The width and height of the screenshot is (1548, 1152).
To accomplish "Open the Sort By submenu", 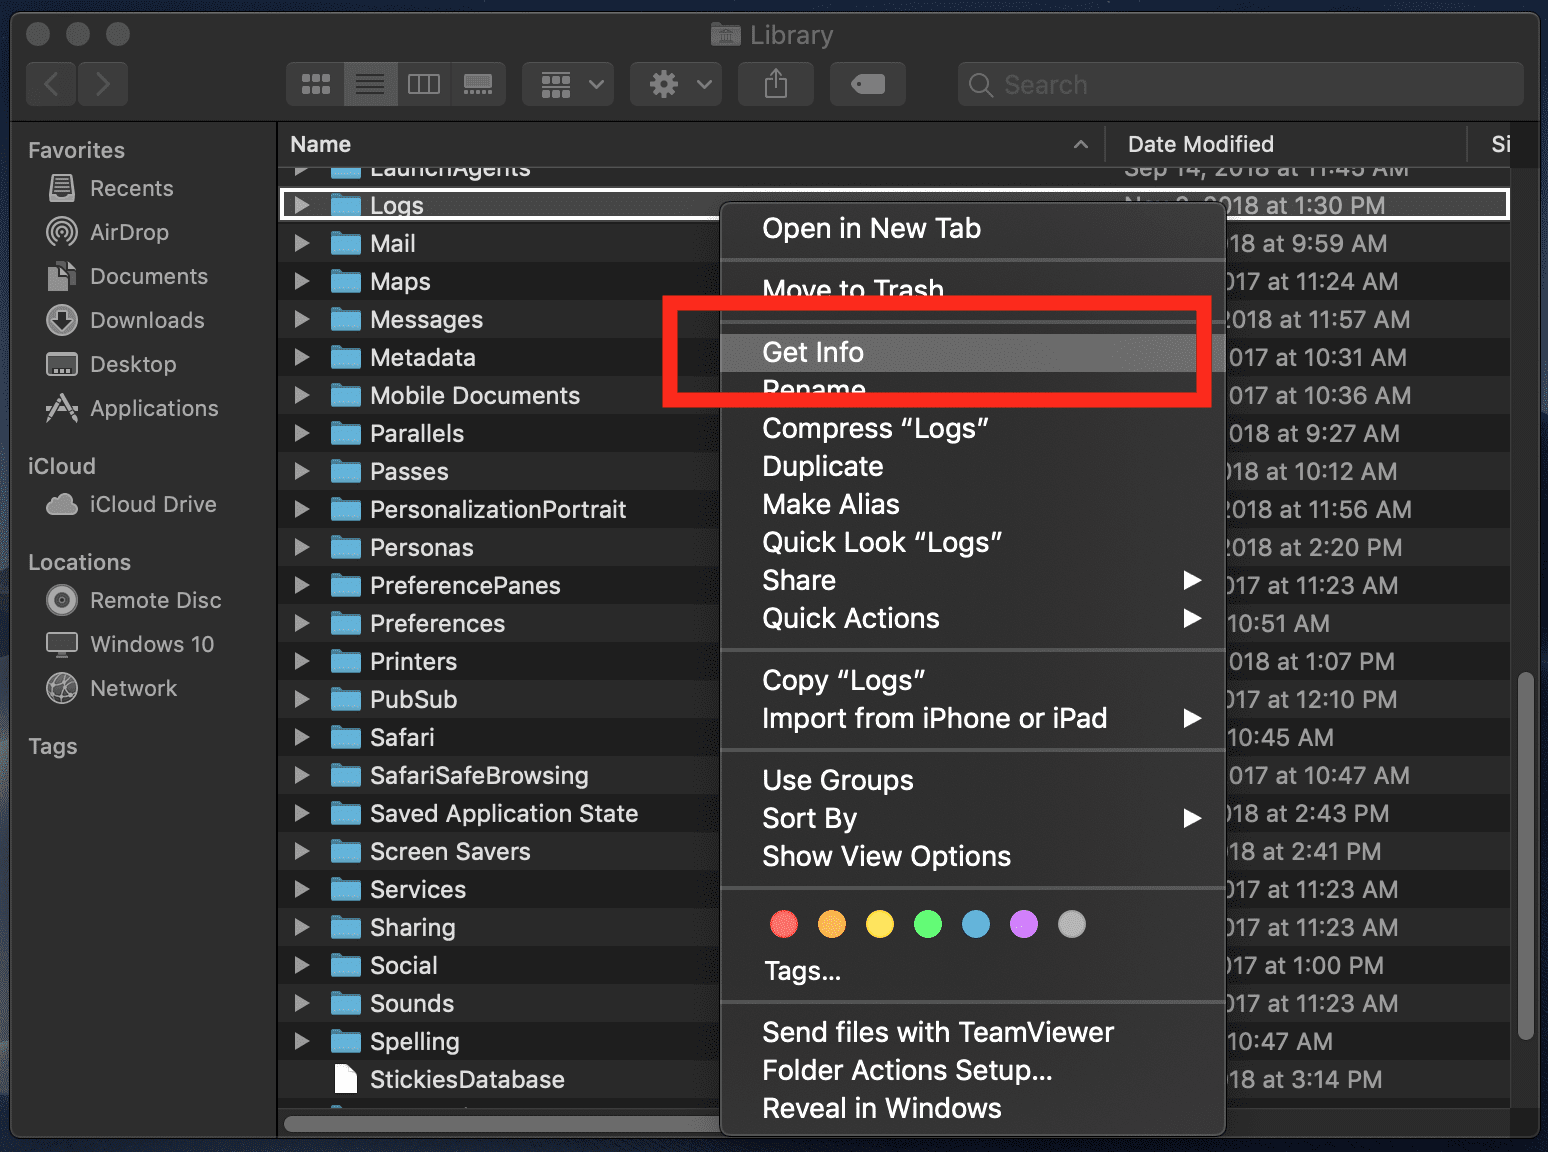I will [x=809, y=818].
